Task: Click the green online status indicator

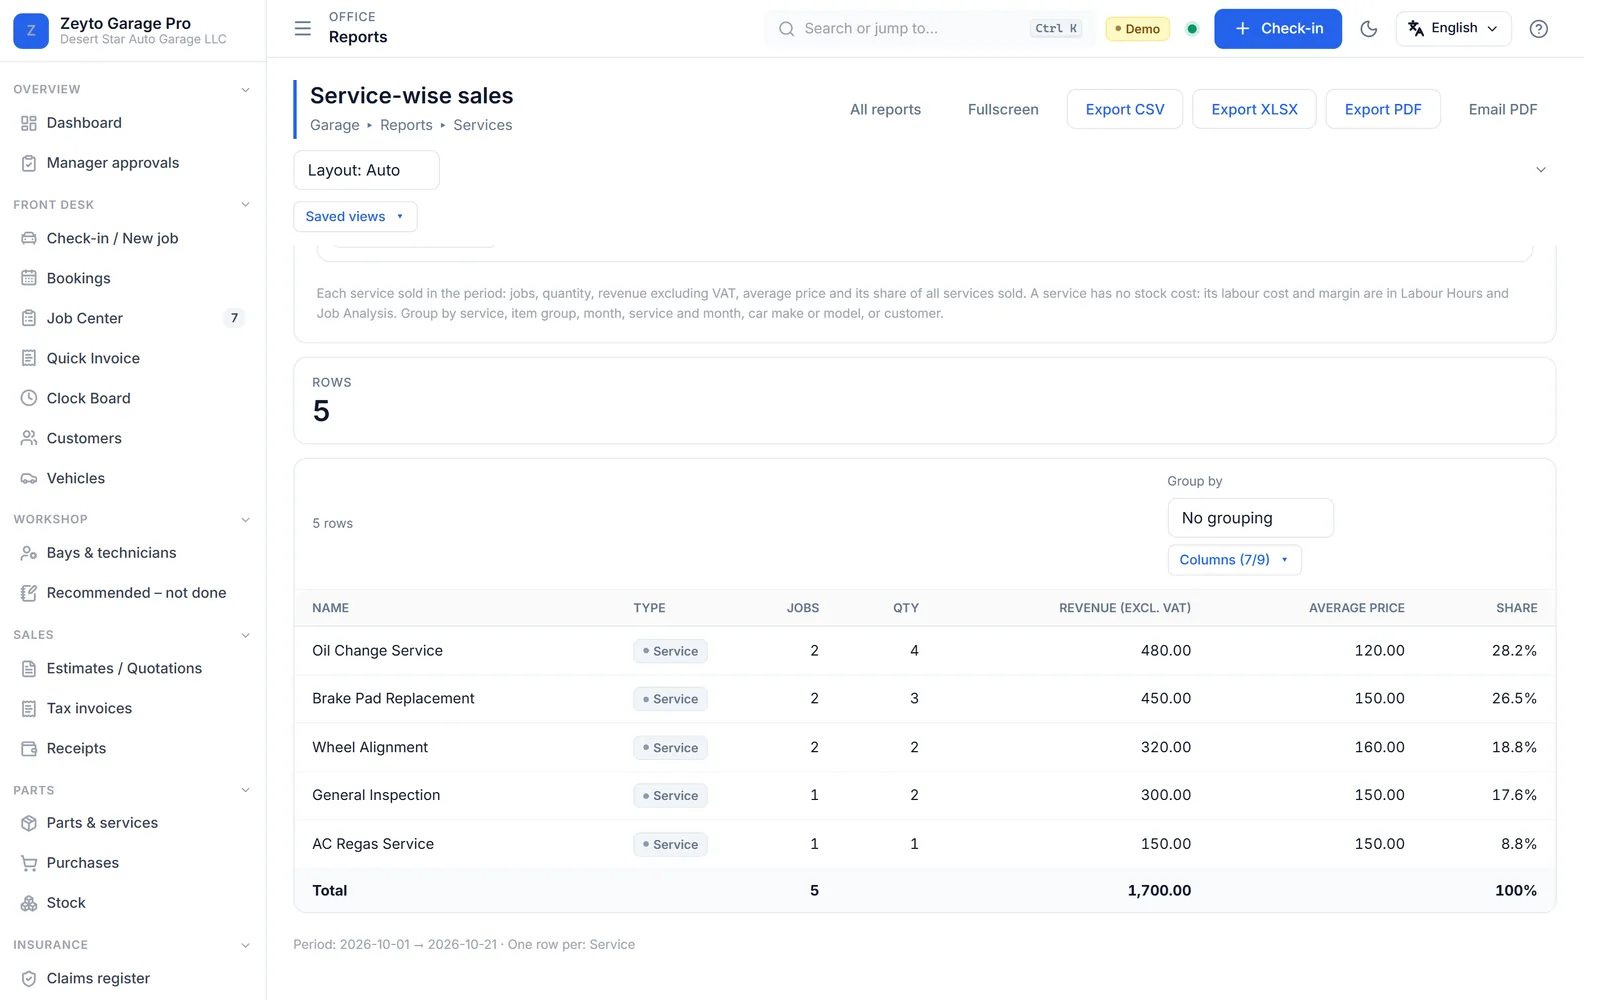Action: [x=1191, y=29]
